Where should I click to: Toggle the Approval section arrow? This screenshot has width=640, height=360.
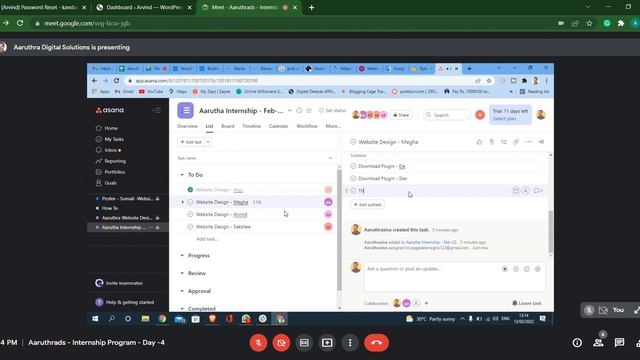[x=182, y=291]
